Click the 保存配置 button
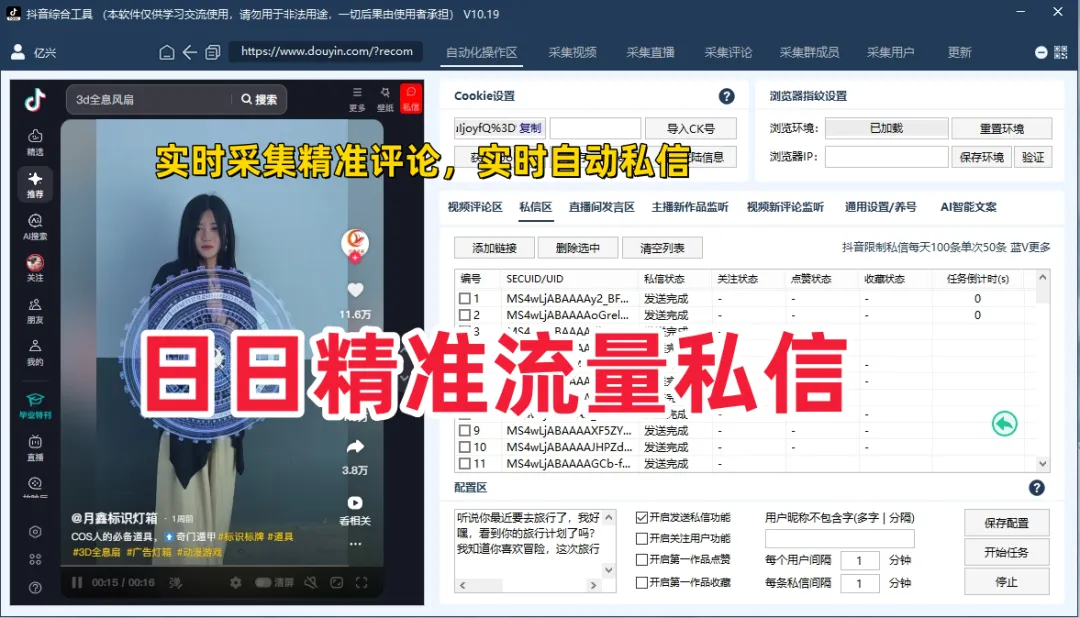Viewport: 1080px width, 618px height. coord(1005,523)
